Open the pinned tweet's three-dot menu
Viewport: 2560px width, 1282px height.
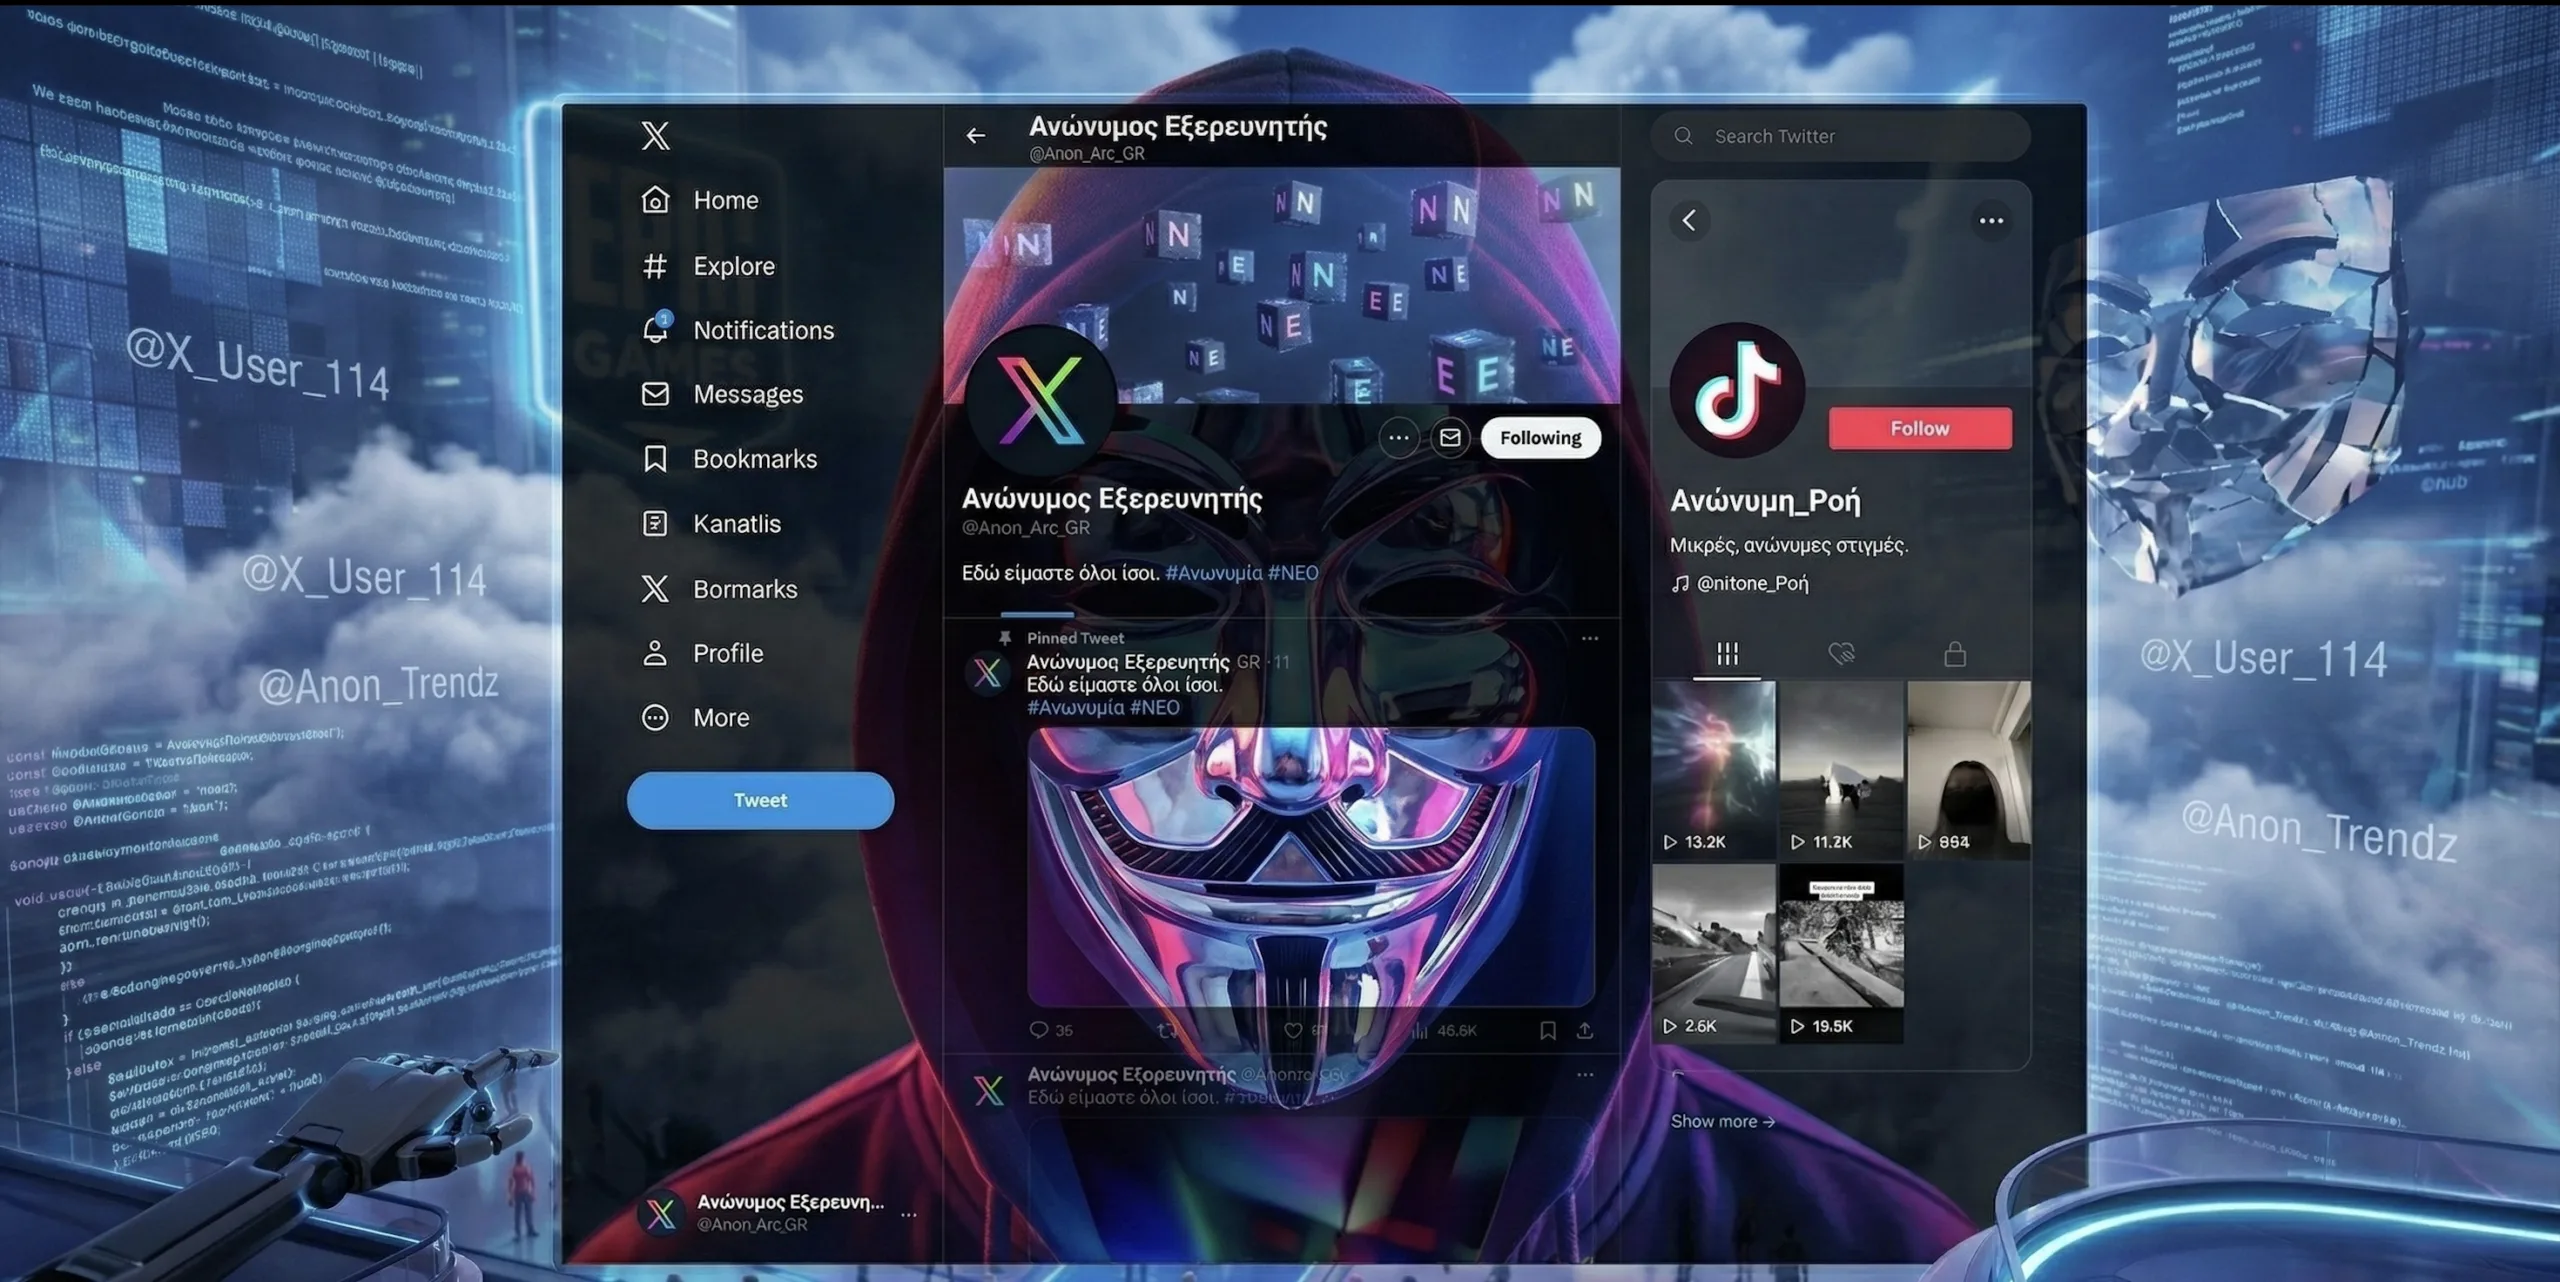1590,638
